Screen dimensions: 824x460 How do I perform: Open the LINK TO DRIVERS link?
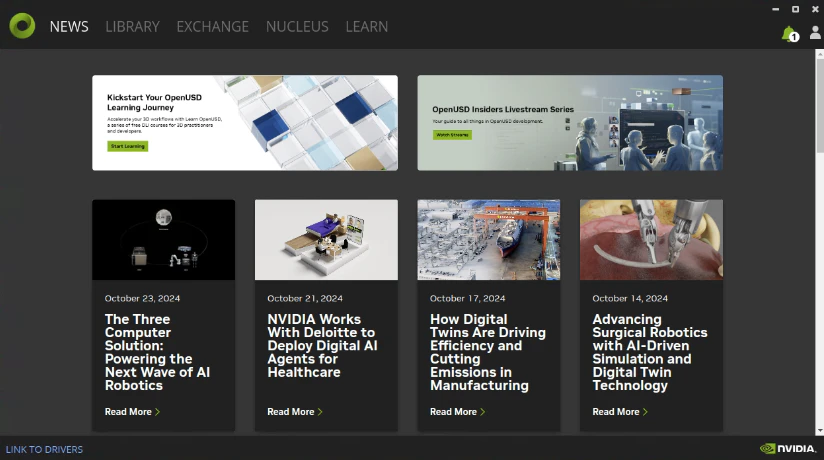tap(44, 449)
